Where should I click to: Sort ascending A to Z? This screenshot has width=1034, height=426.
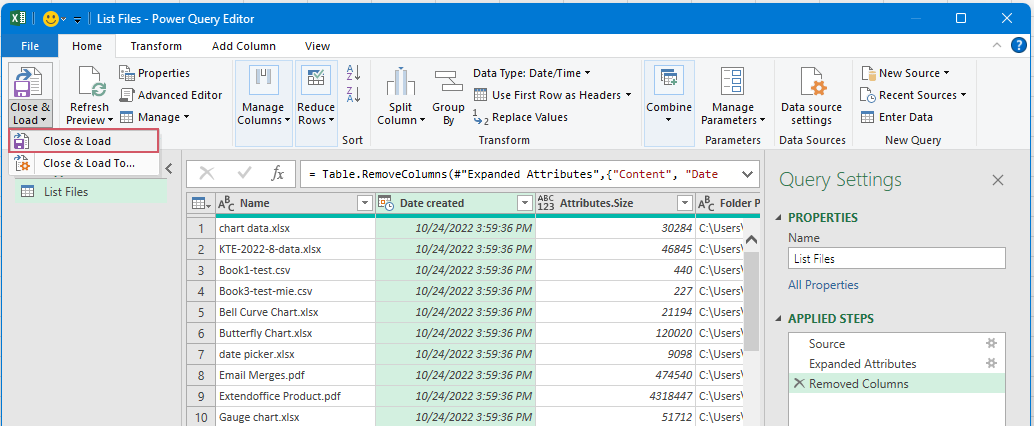[x=353, y=73]
